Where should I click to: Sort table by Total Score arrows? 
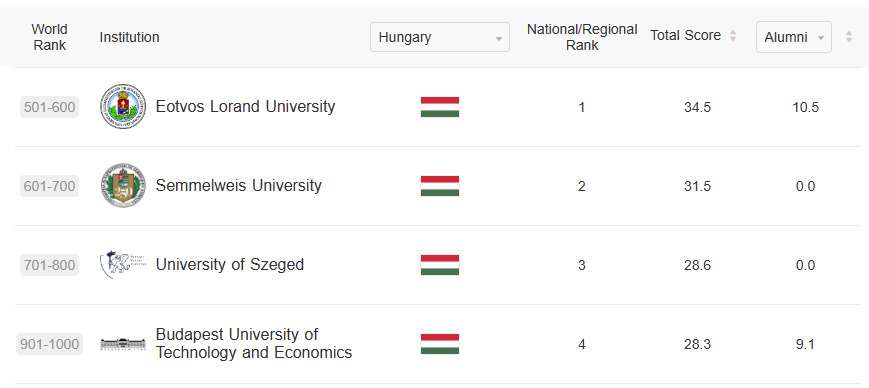point(733,36)
